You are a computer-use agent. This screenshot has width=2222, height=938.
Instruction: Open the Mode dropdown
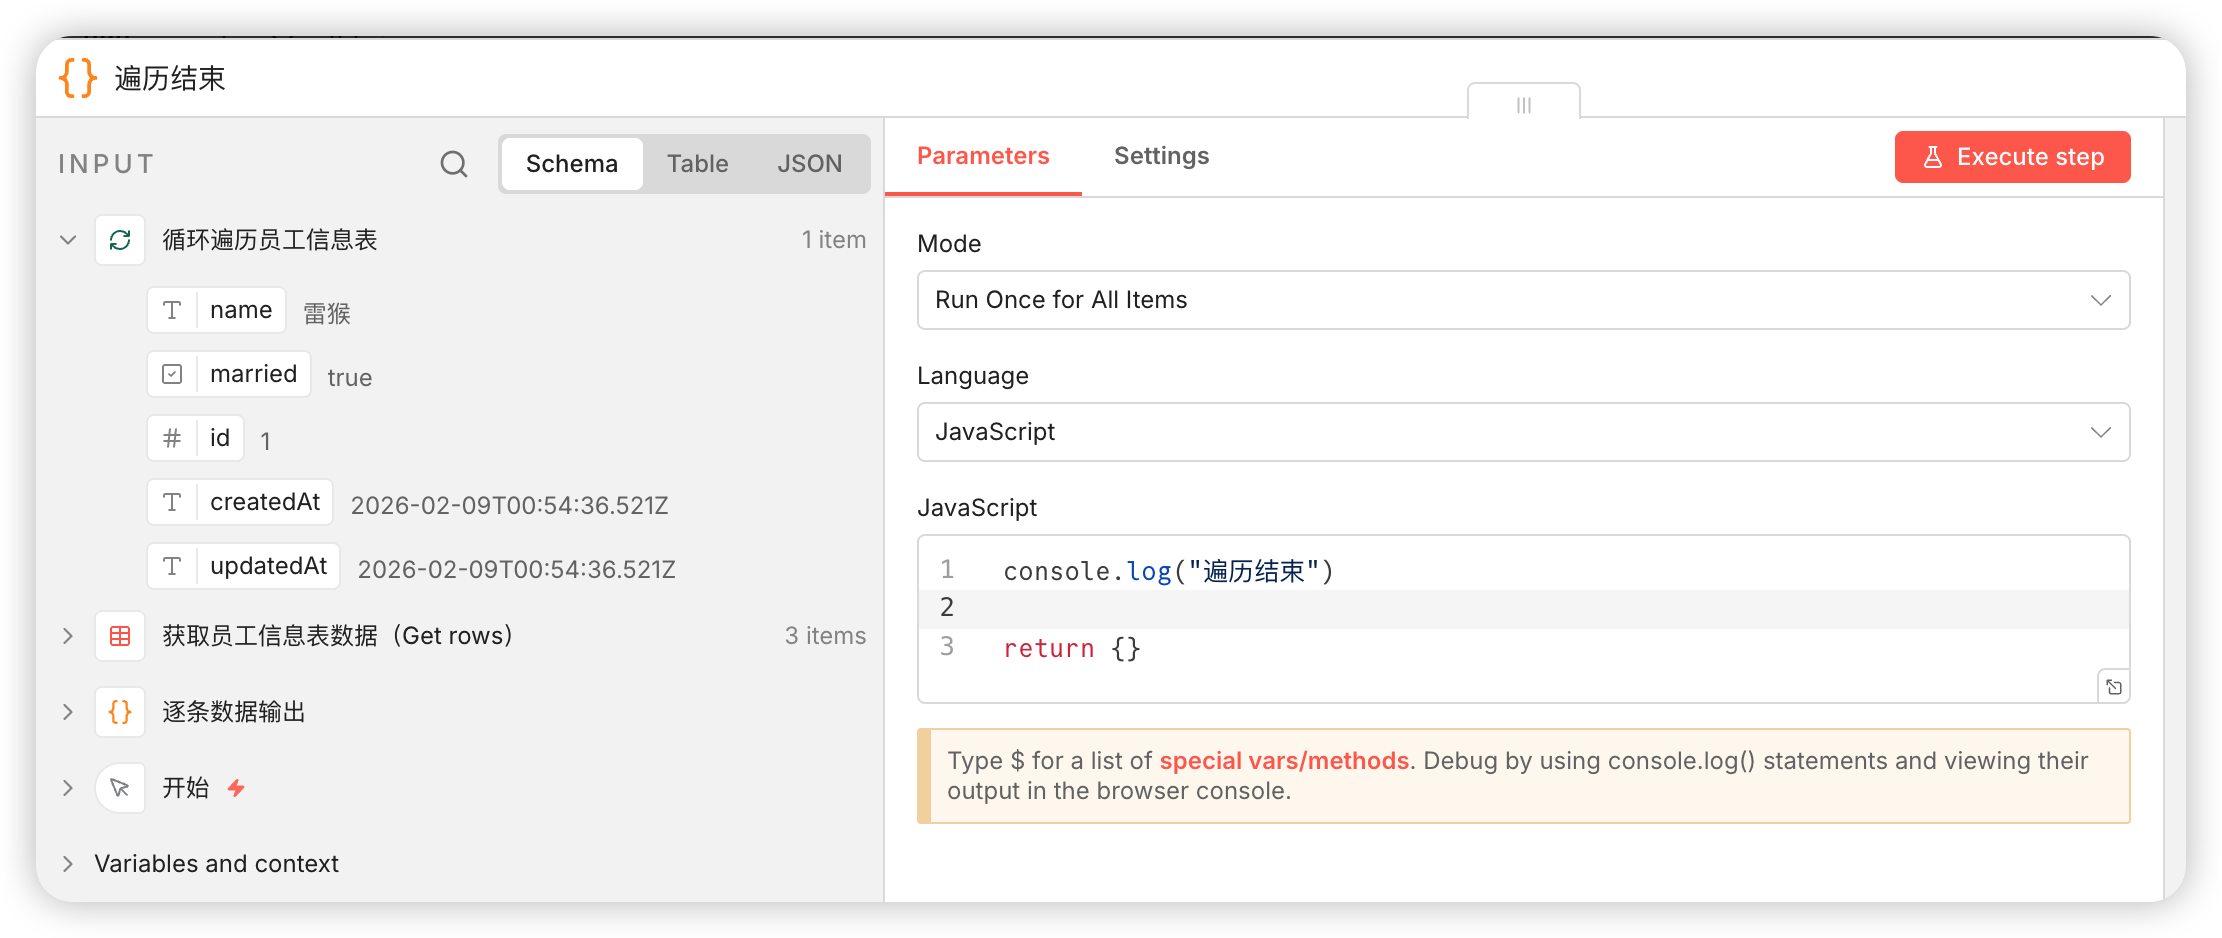point(1522,300)
